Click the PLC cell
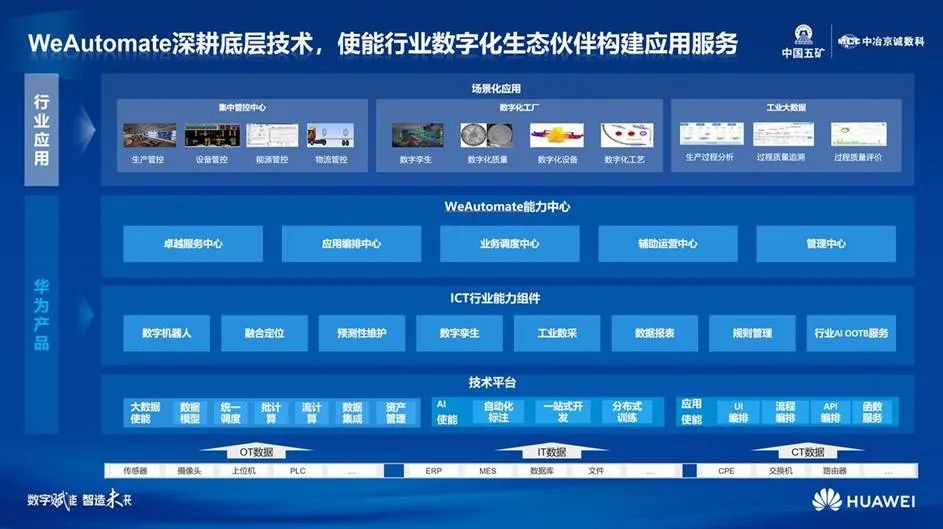Viewport: 943px width, 529px height. pos(298,471)
